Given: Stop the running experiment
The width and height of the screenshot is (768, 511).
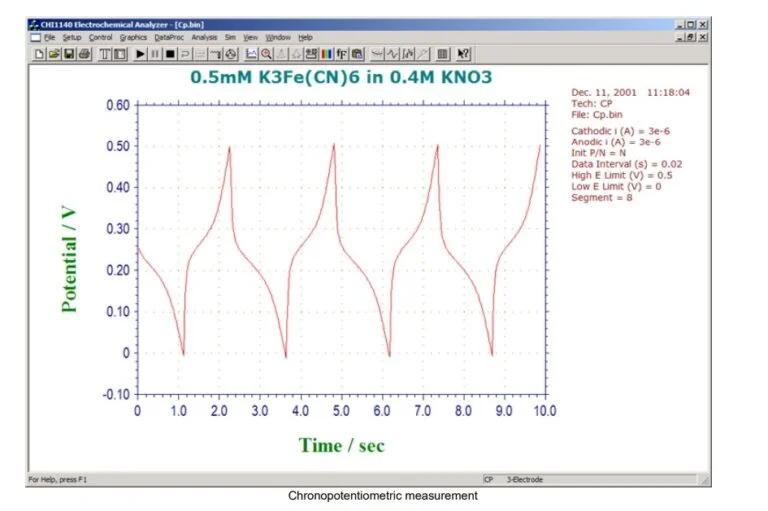Looking at the screenshot, I should 170,52.
